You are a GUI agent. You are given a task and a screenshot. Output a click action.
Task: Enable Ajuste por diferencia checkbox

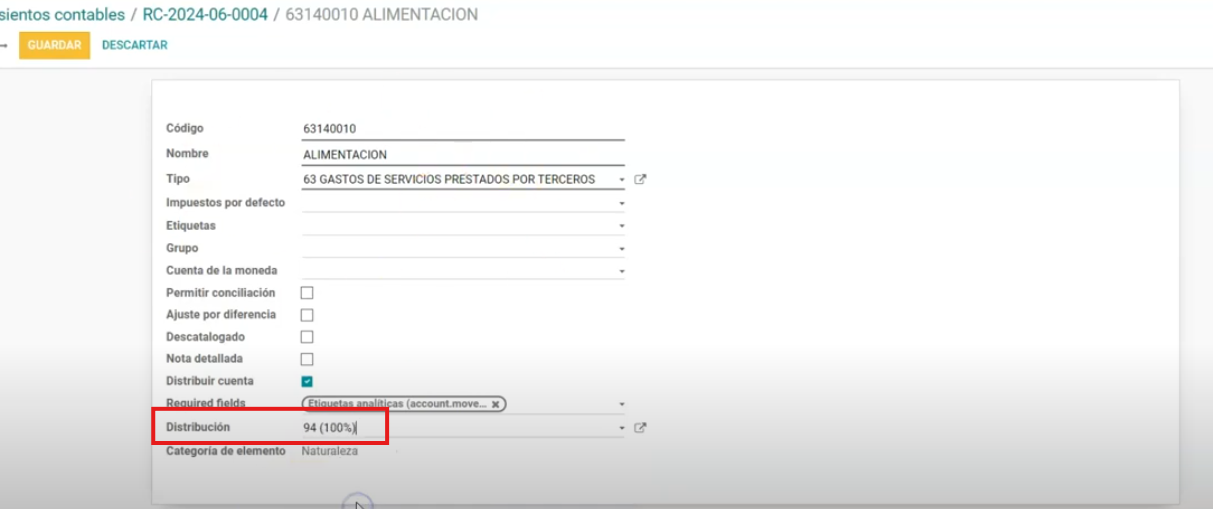pyautogui.click(x=307, y=315)
